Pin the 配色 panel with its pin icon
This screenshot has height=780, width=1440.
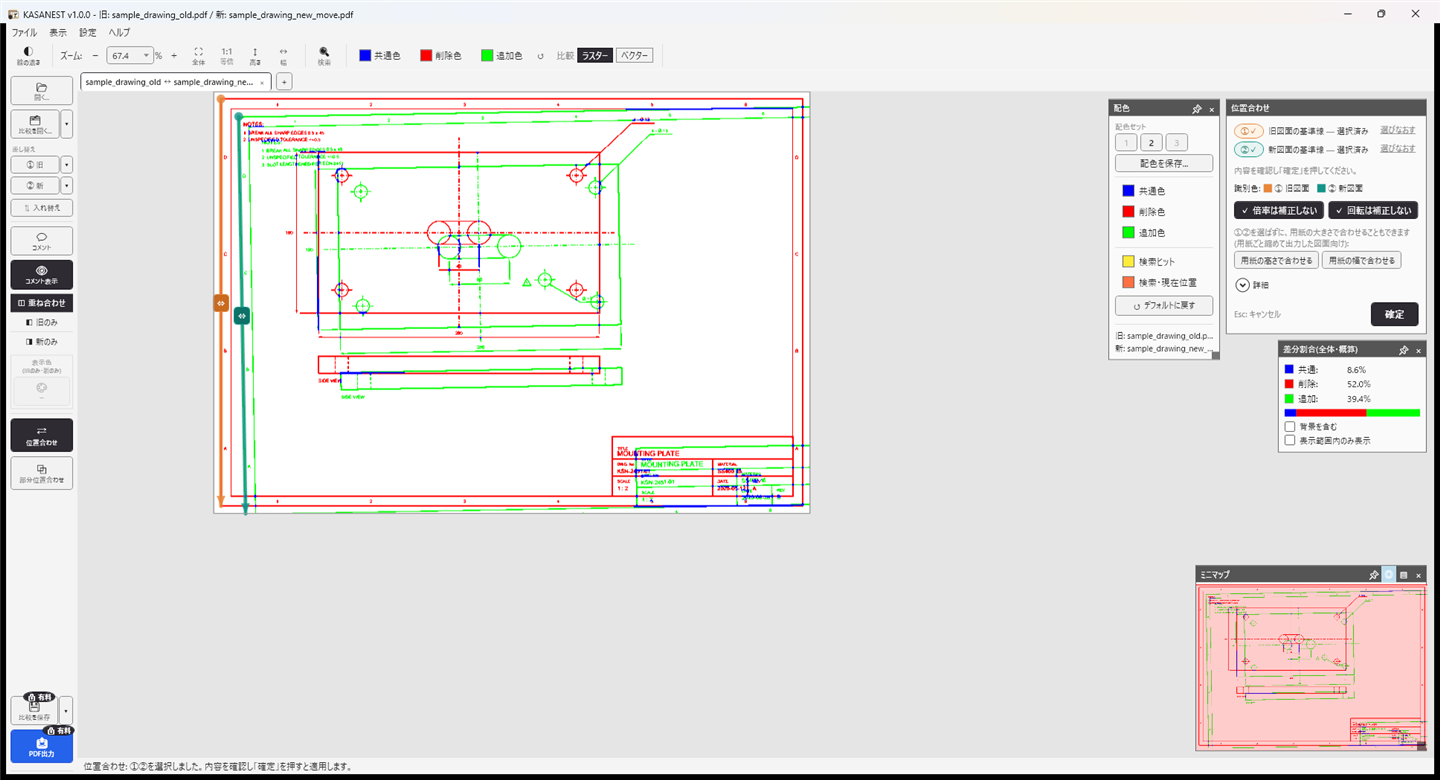pyautogui.click(x=1197, y=109)
